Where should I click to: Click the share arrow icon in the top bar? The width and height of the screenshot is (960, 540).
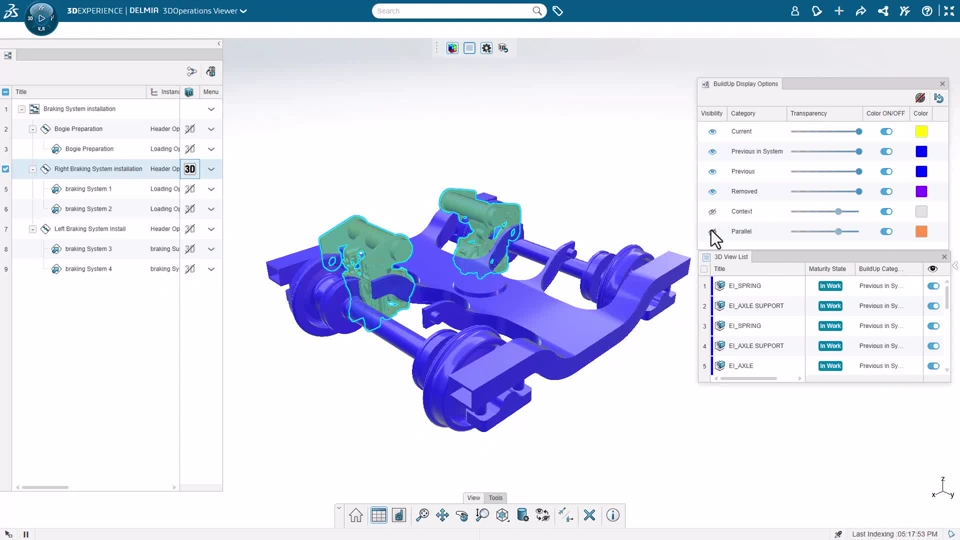tap(861, 11)
